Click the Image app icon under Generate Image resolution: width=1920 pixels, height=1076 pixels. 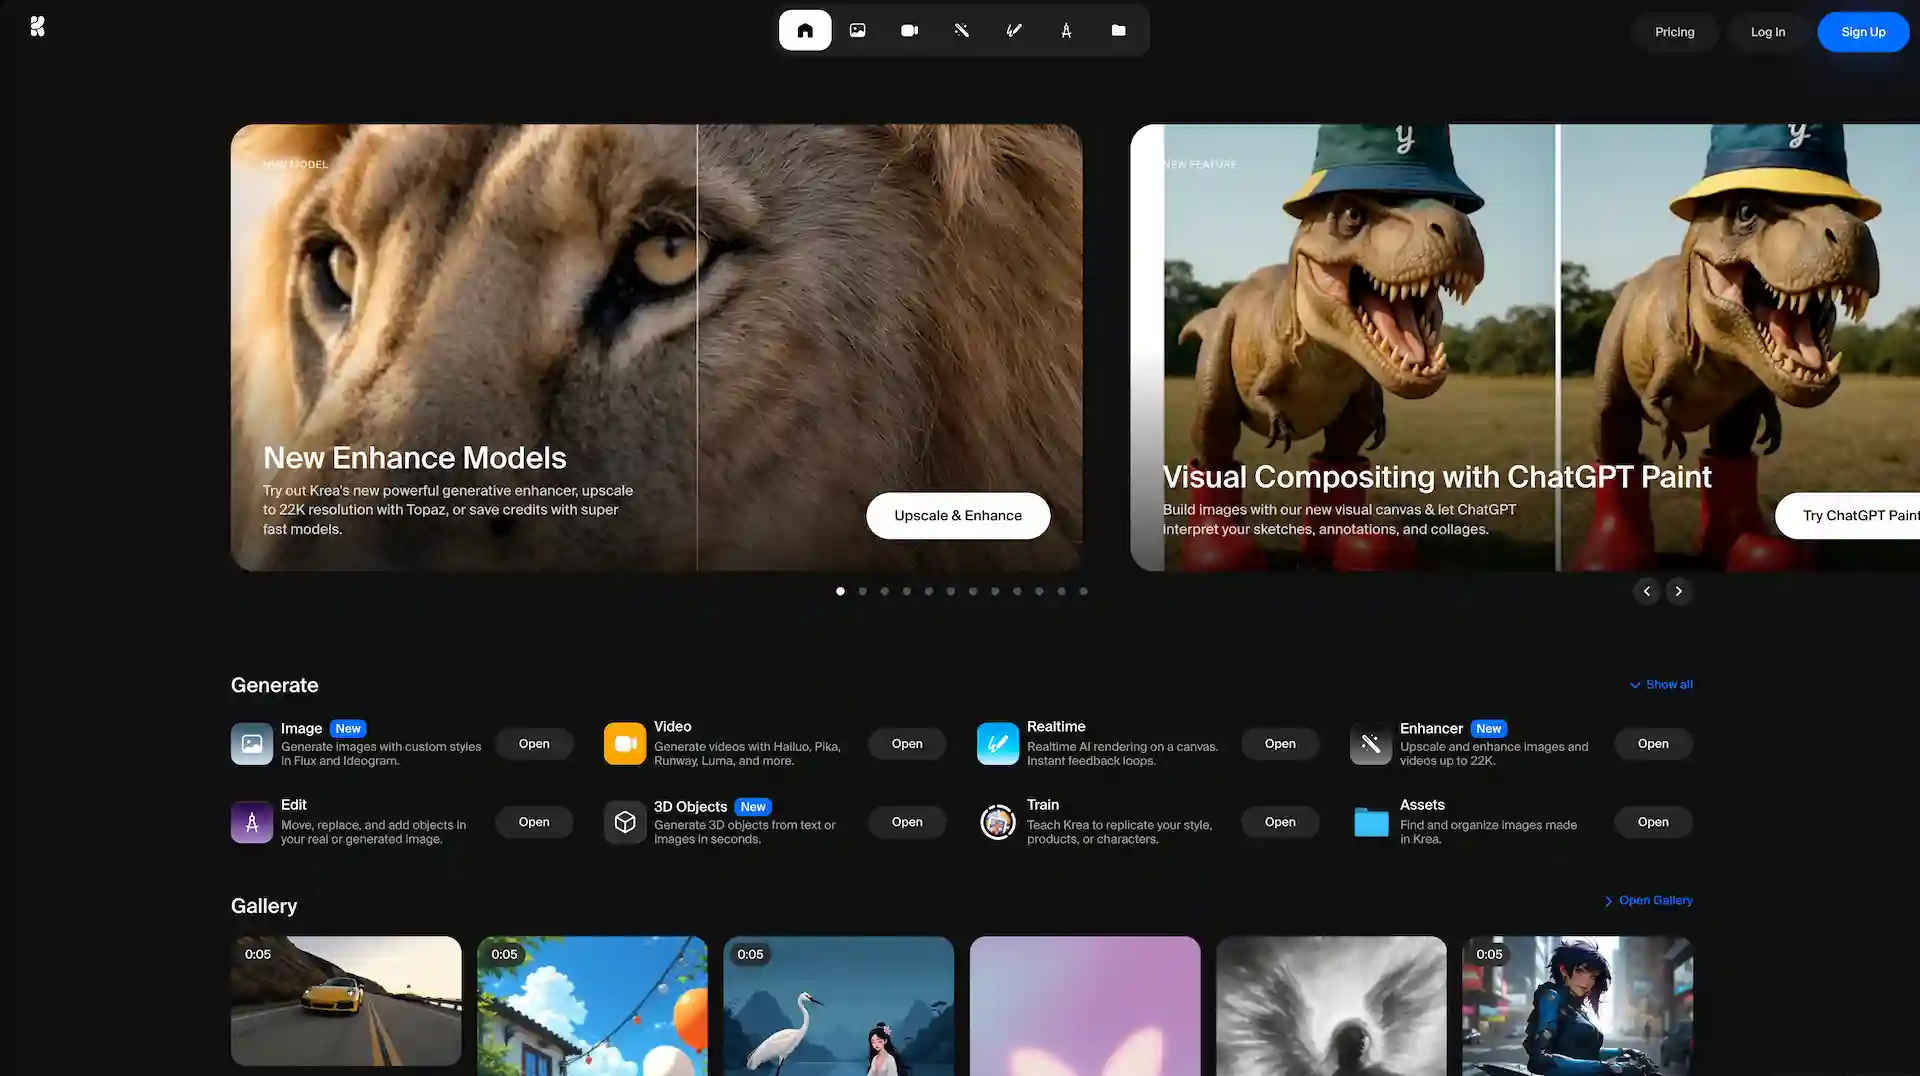[252, 744]
